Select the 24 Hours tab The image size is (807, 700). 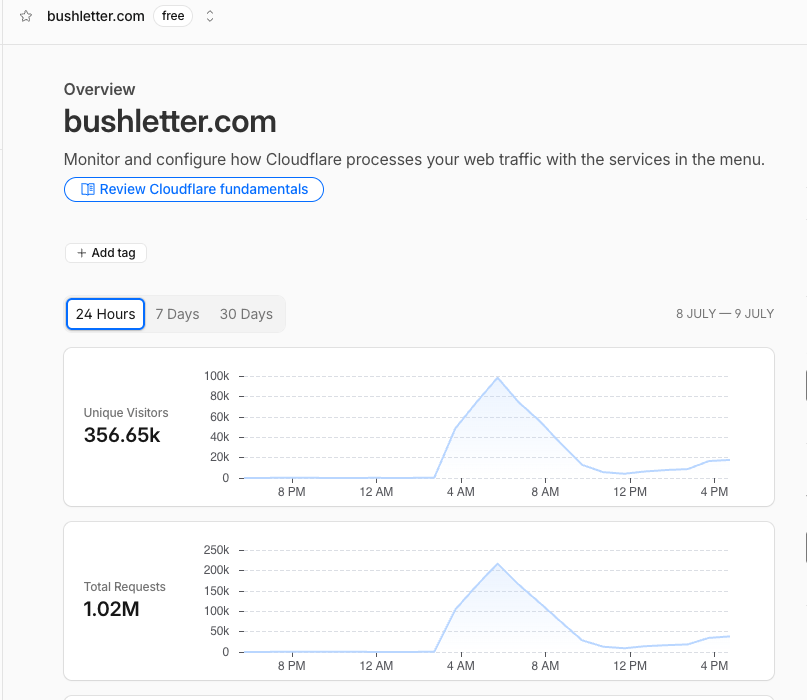coord(106,314)
